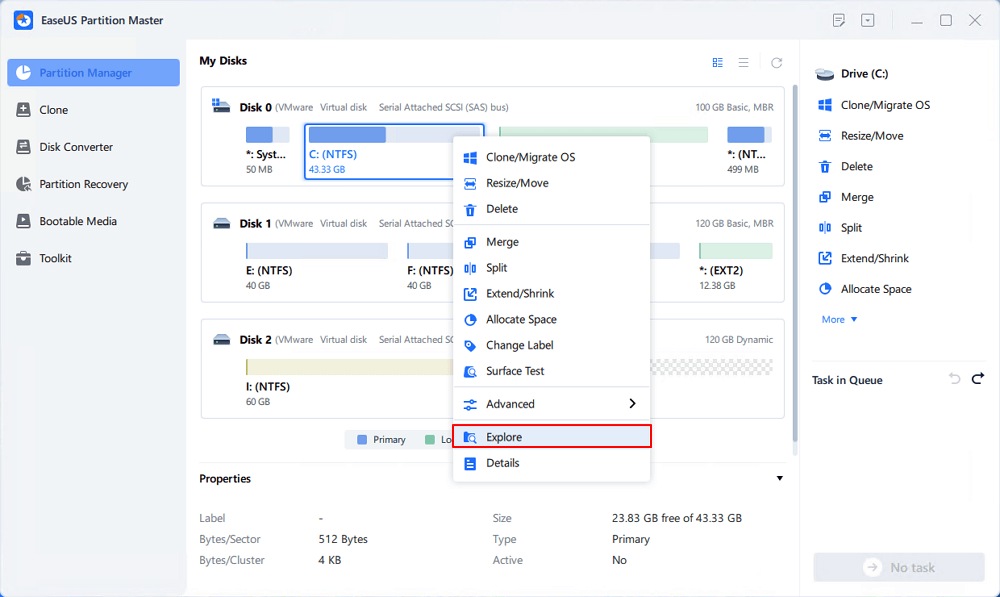The image size is (1000, 597).
Task: Select the E: (NTFS) partition bar
Action: point(316,251)
